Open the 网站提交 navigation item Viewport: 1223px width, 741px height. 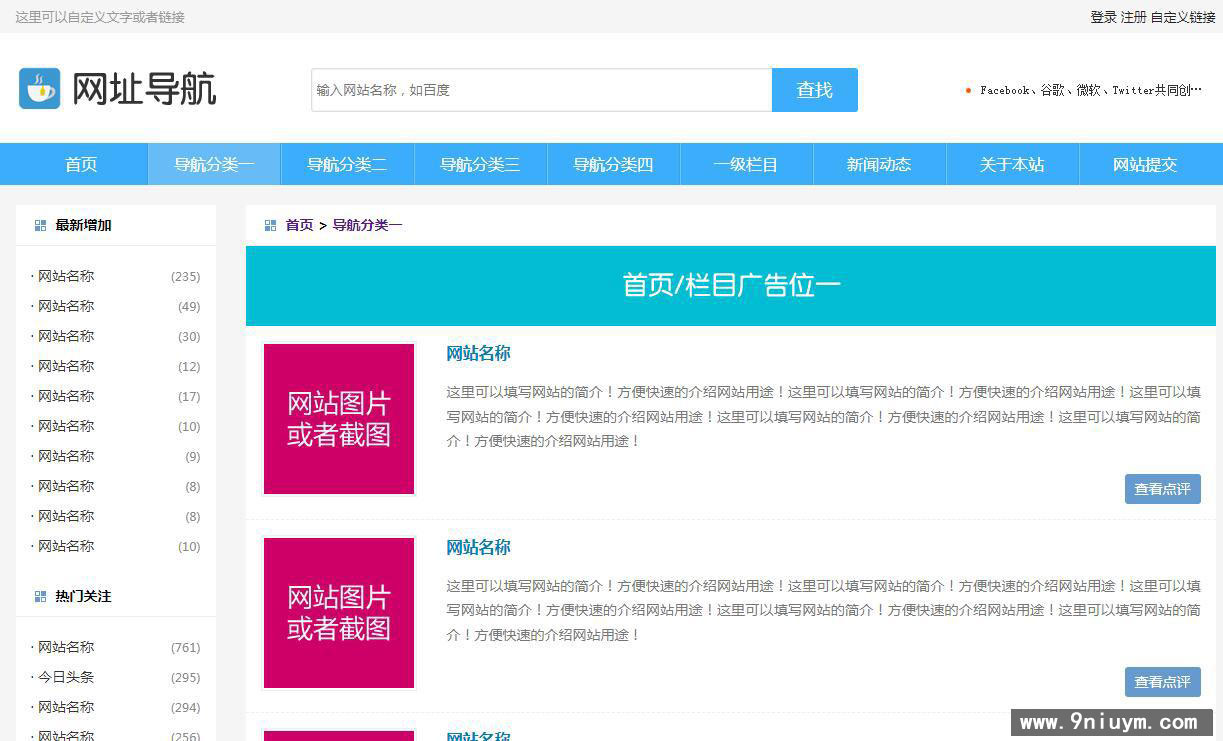click(x=1145, y=164)
